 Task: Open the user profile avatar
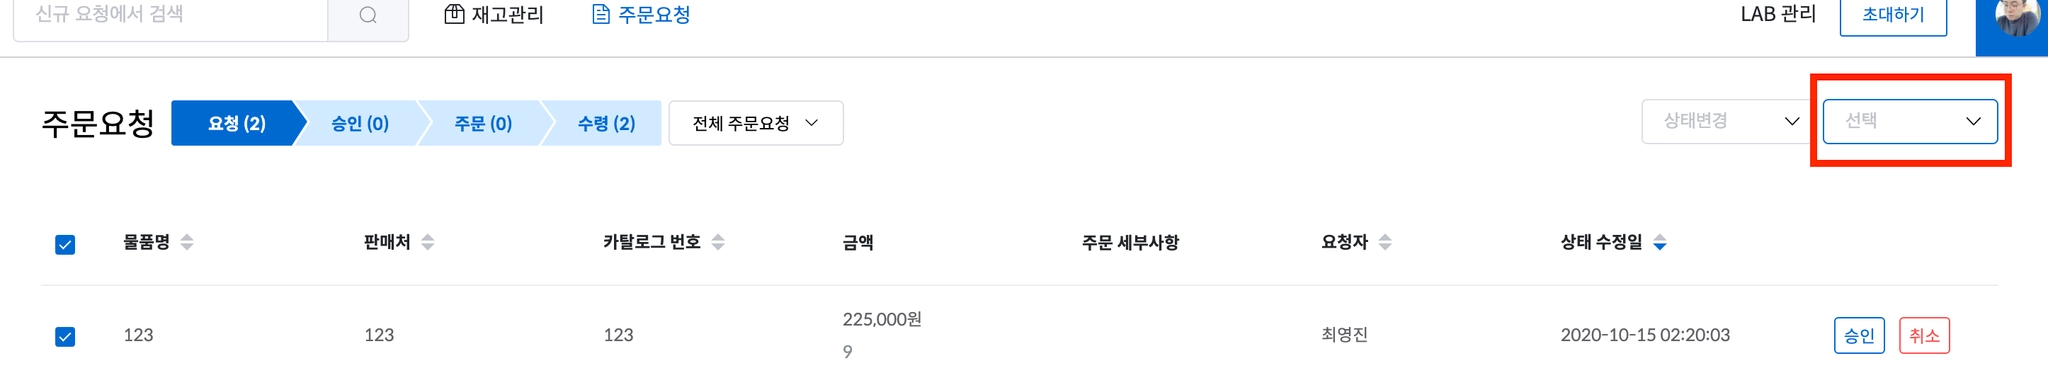[2014, 18]
